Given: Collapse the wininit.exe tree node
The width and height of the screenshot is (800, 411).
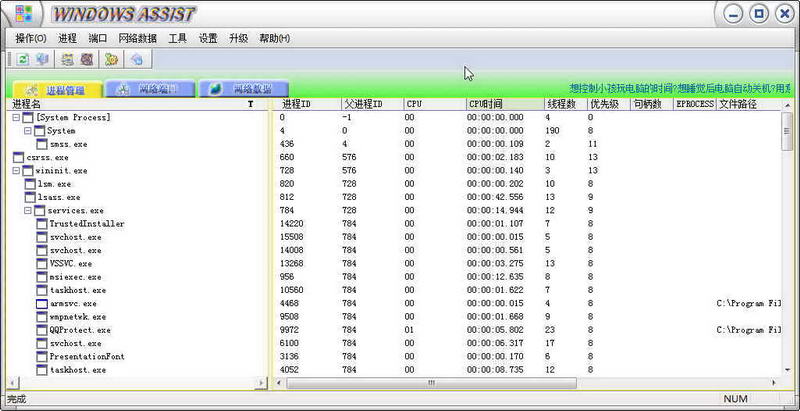Looking at the screenshot, I should click(x=16, y=171).
